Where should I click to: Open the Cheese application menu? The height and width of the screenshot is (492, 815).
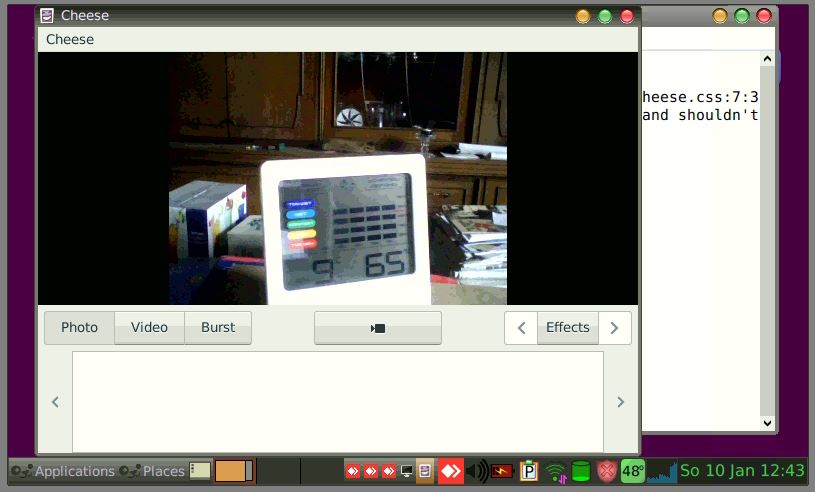point(70,39)
